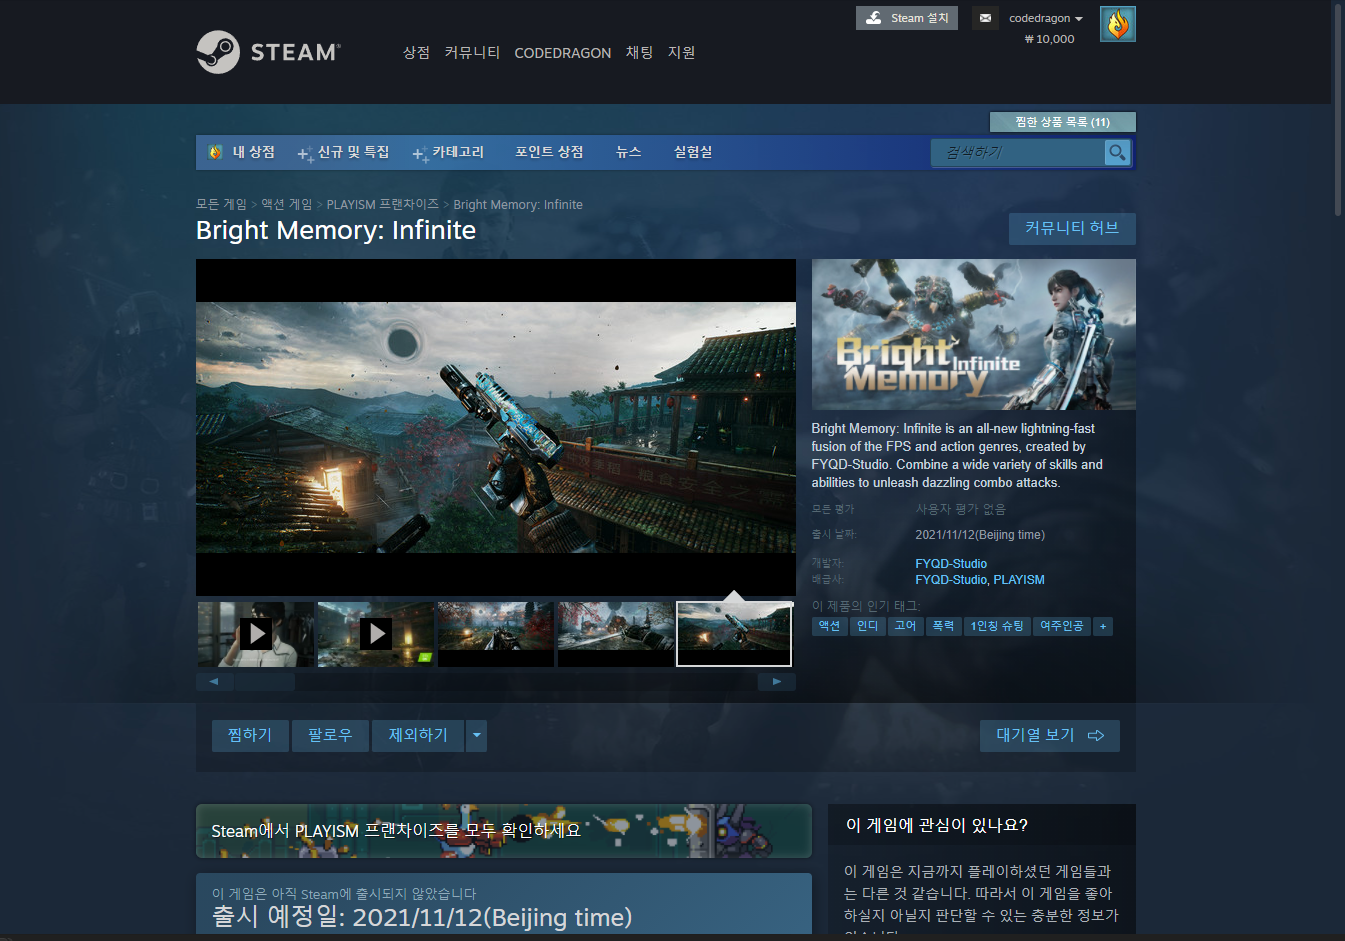Select third screenshot thumbnail
Viewport: 1345px width, 941px height.
pyautogui.click(x=496, y=634)
